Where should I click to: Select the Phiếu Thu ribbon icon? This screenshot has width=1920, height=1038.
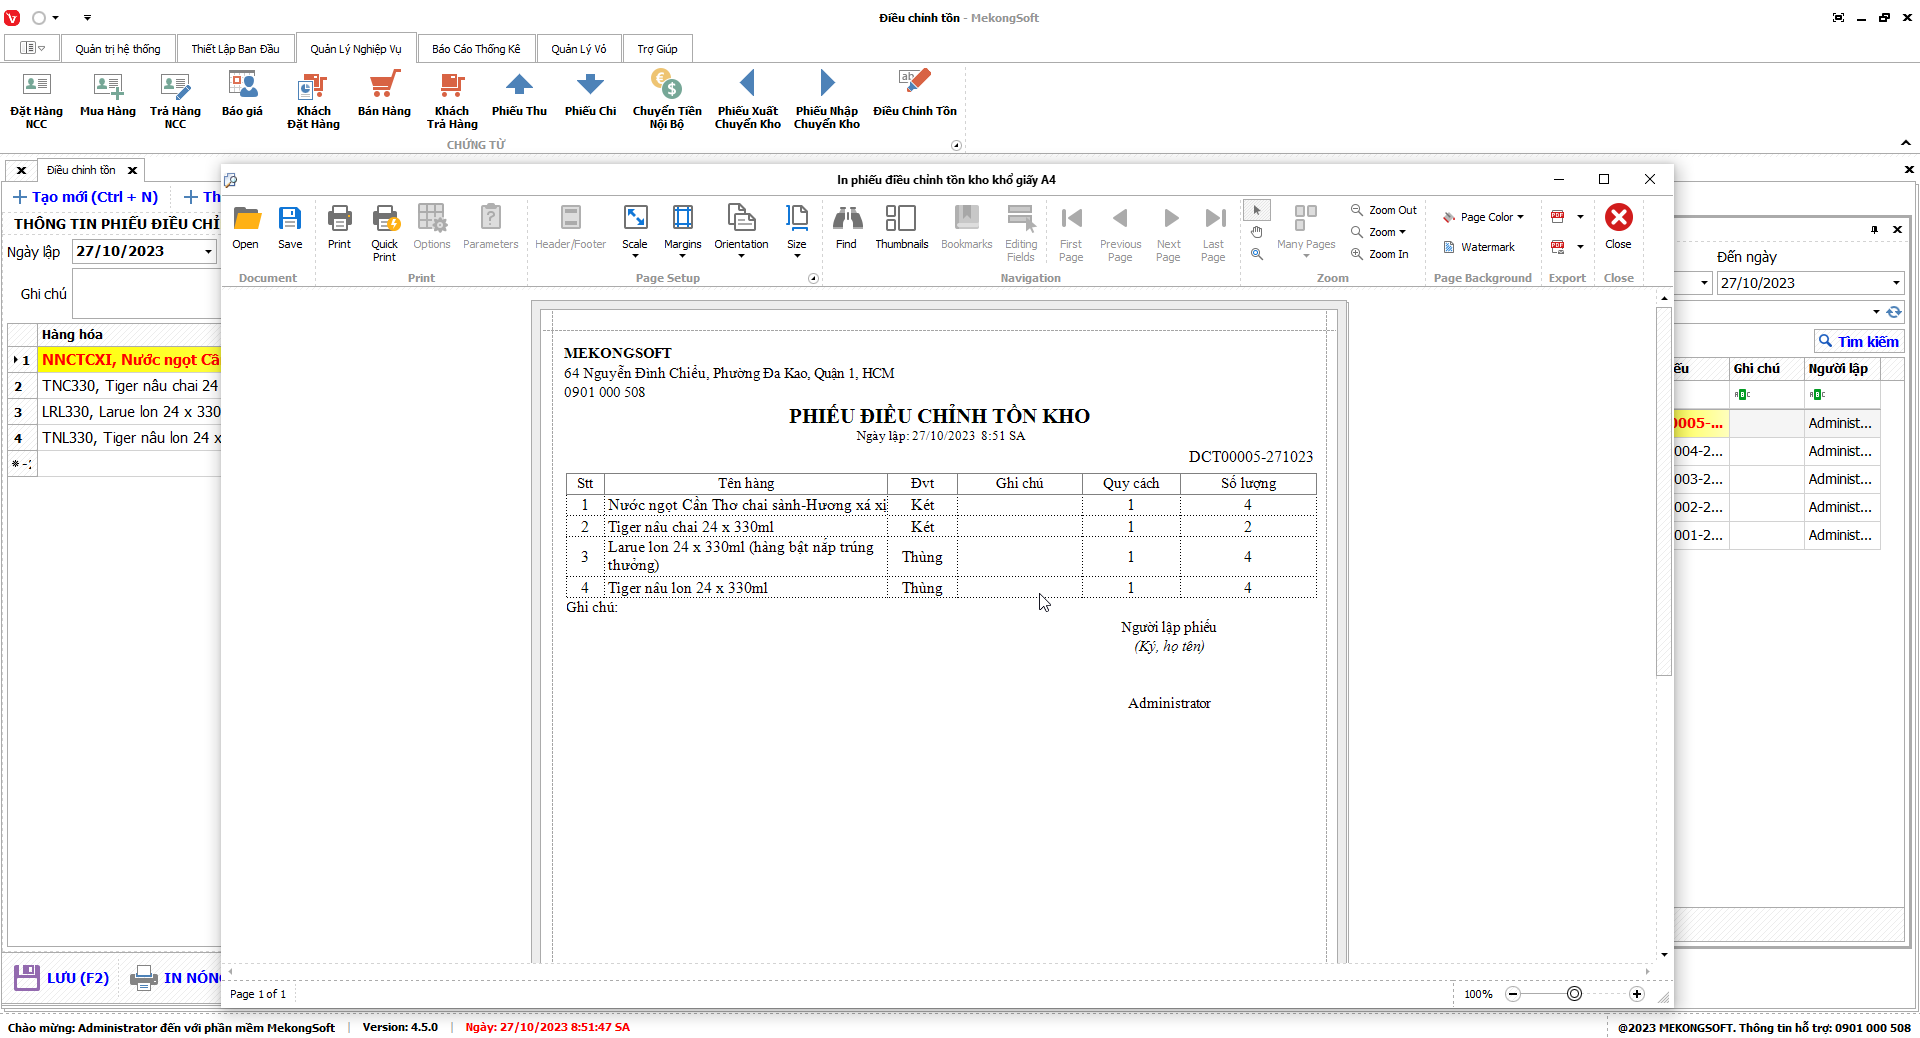(519, 95)
